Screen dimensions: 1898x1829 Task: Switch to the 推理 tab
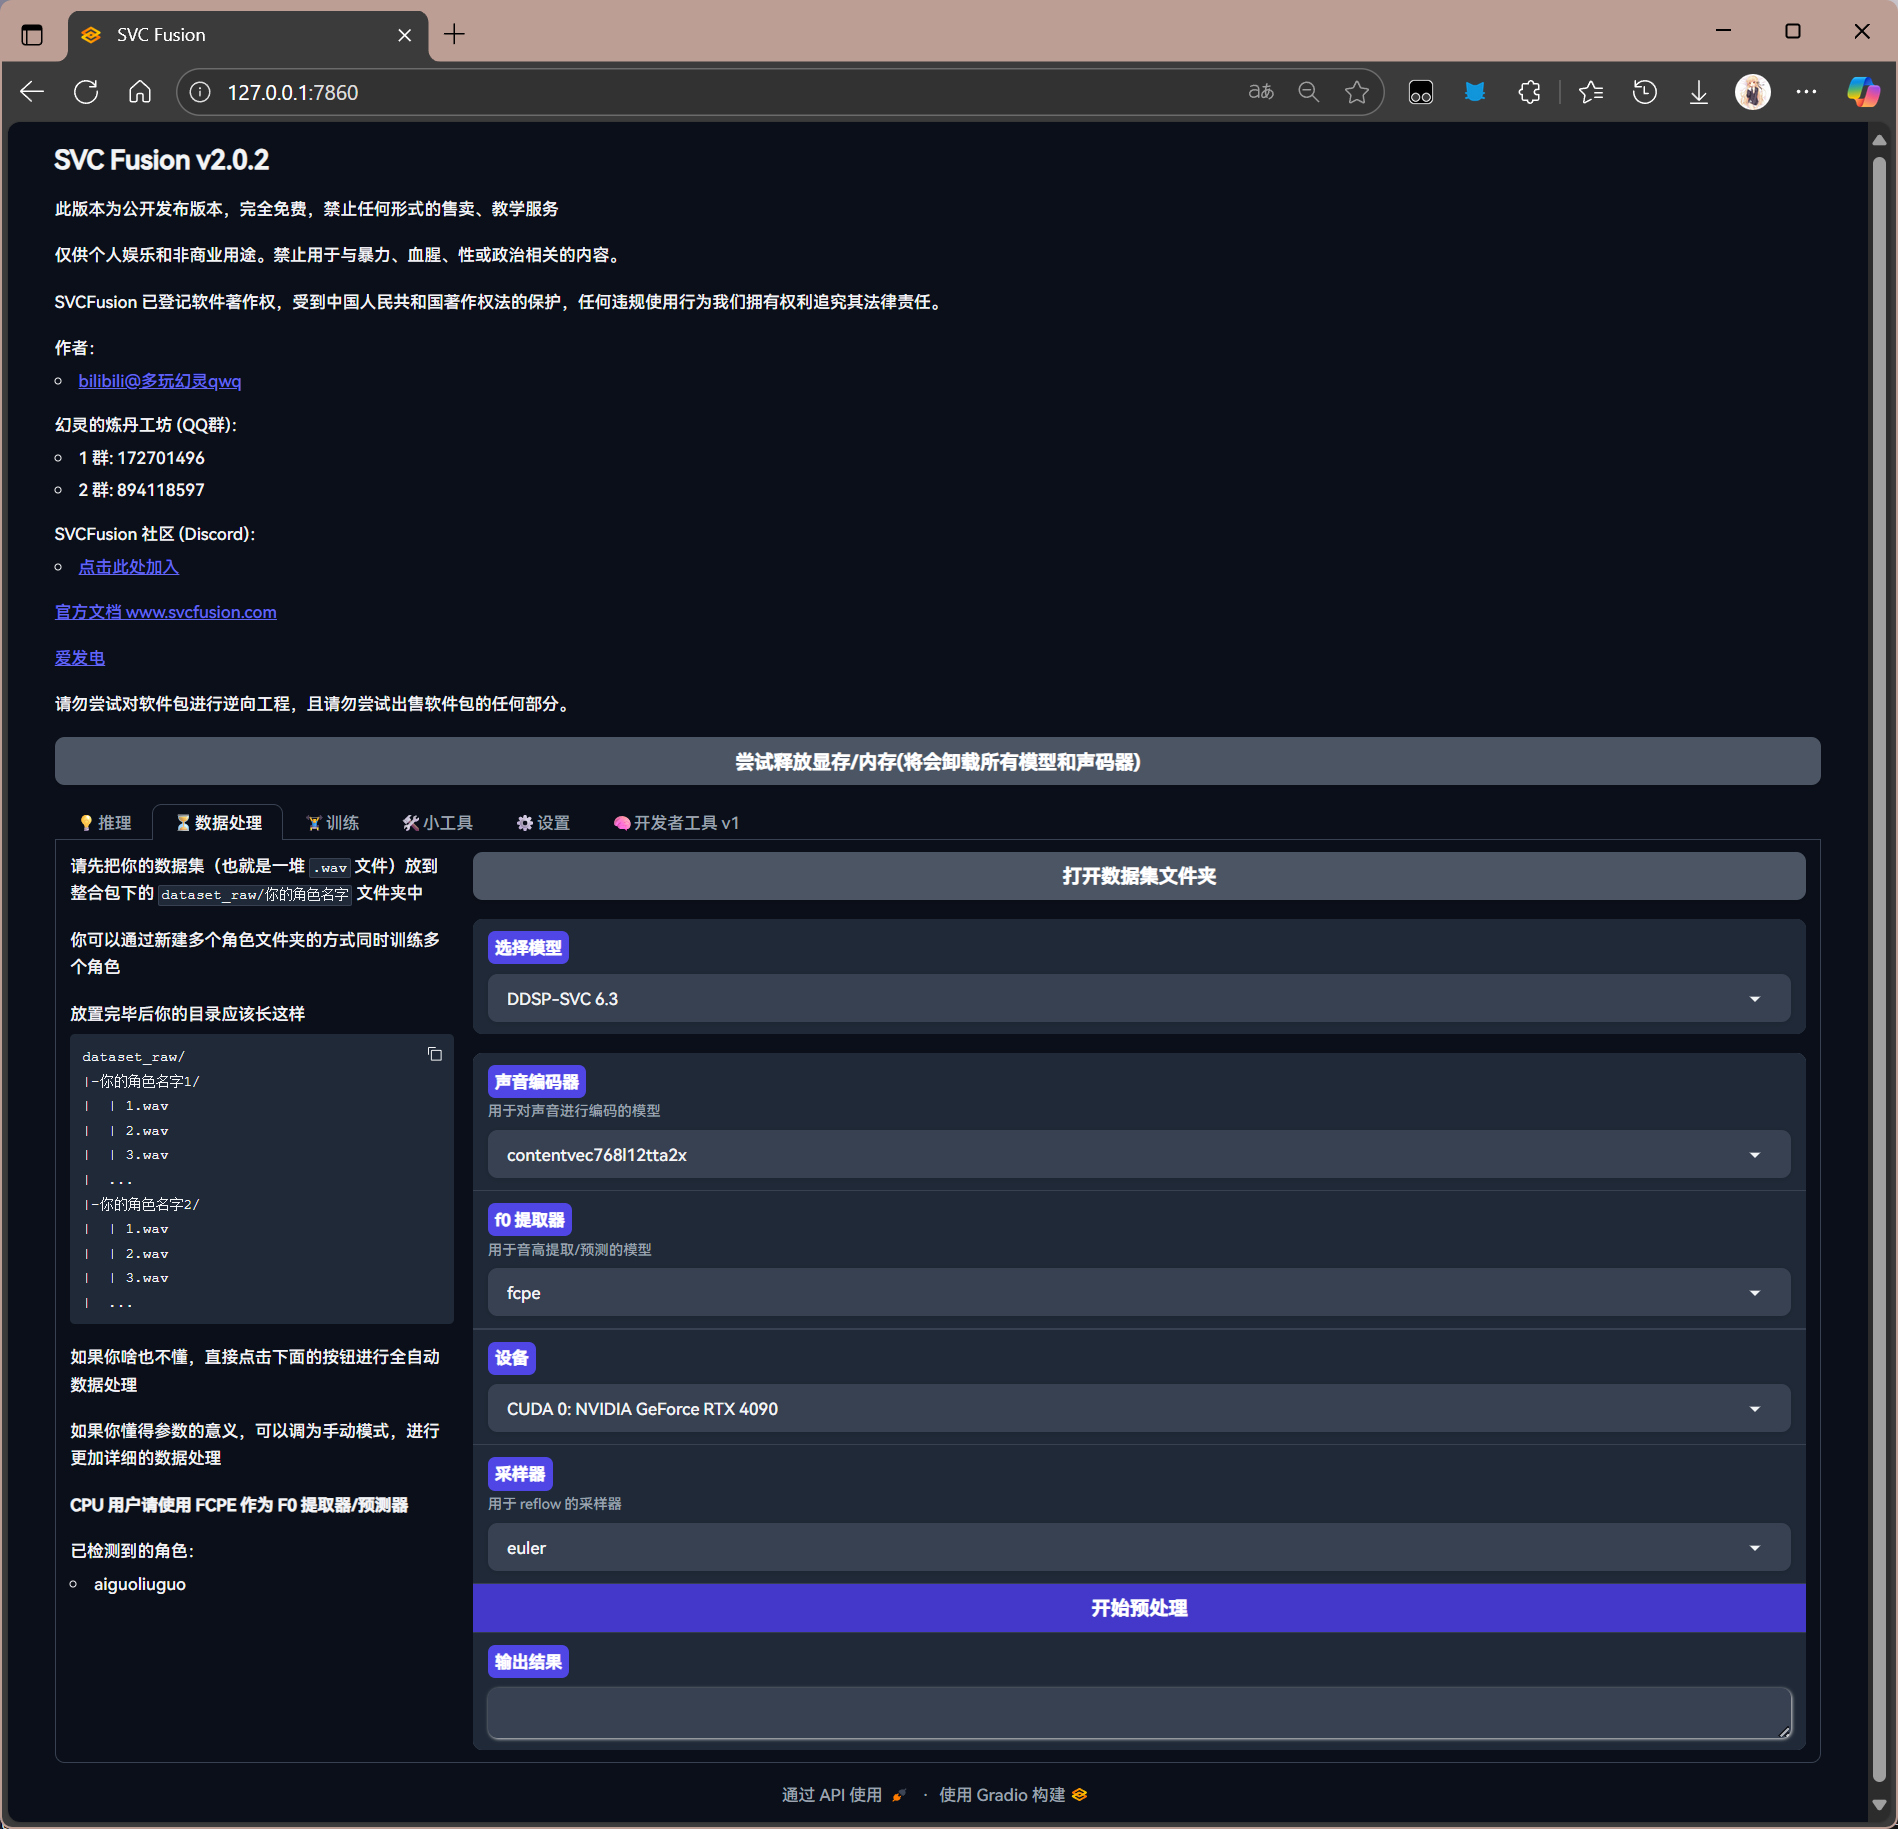click(x=106, y=822)
